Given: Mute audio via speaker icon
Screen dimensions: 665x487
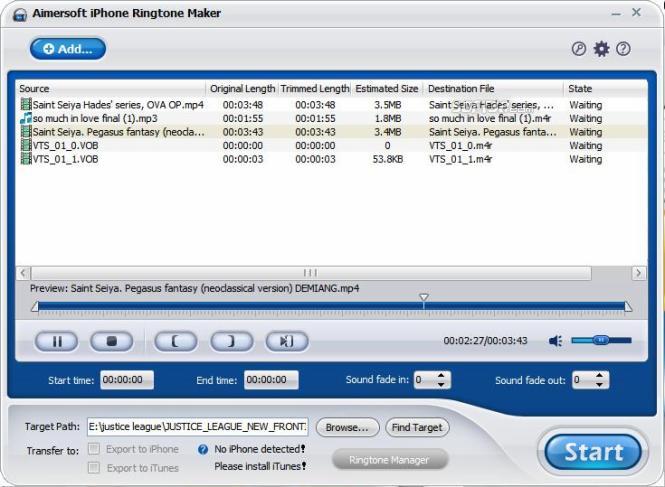Looking at the screenshot, I should [x=556, y=341].
